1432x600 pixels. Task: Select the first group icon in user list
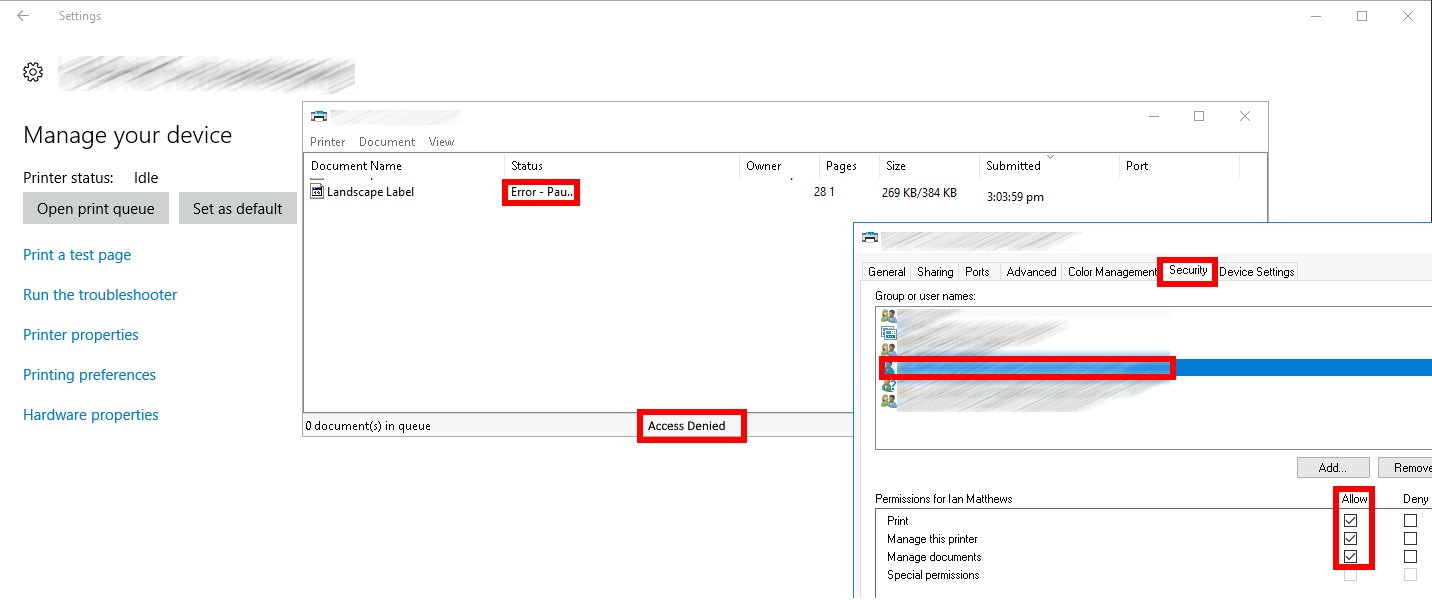pyautogui.click(x=888, y=315)
